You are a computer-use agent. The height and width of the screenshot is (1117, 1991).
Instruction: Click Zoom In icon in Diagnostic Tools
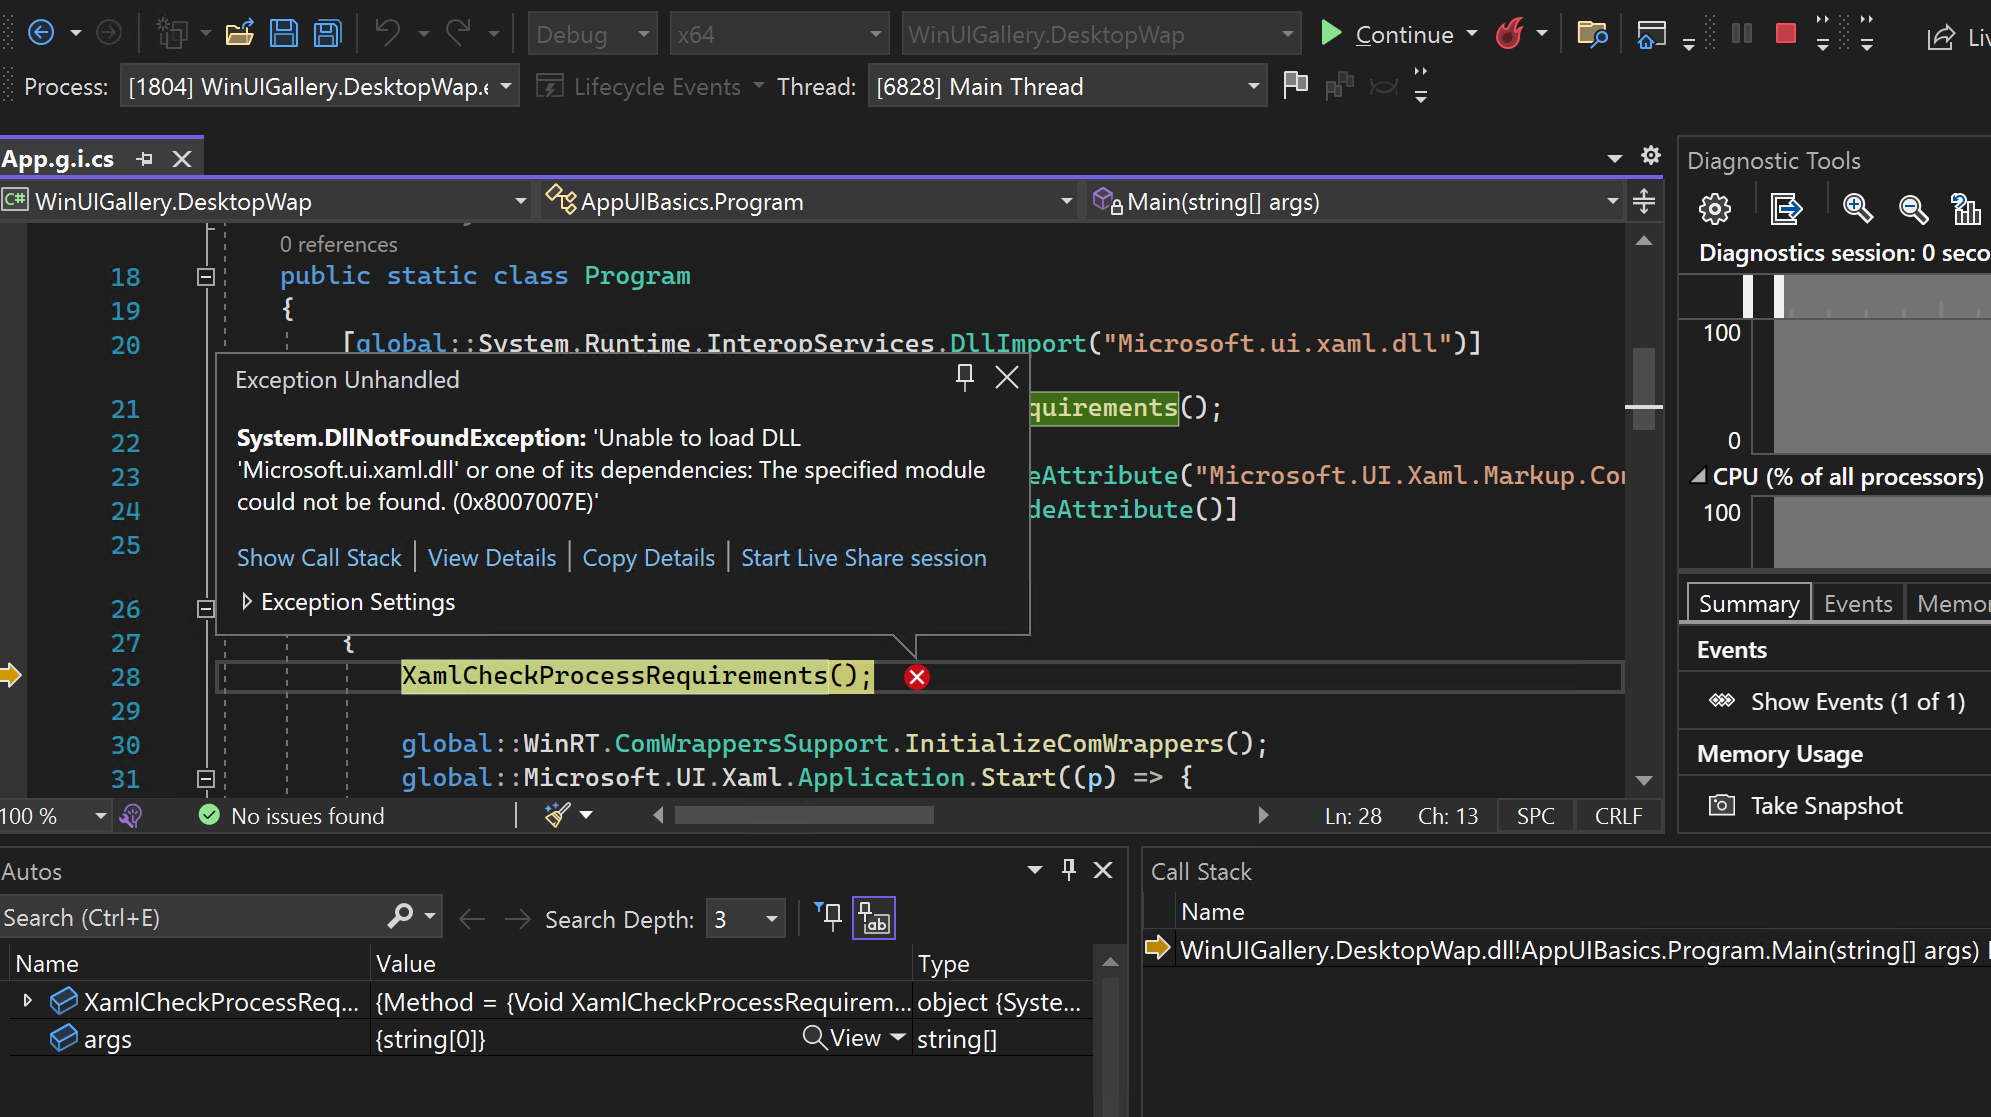[x=1857, y=208]
